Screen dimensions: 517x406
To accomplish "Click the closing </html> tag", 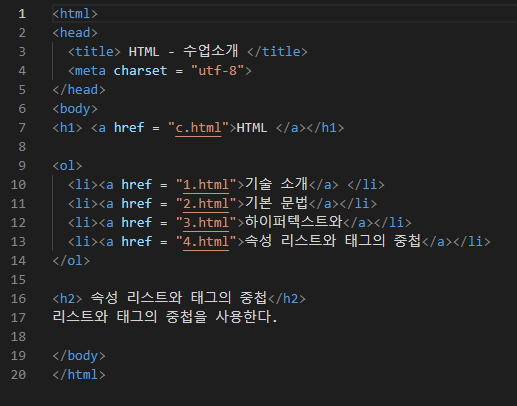I will (79, 375).
